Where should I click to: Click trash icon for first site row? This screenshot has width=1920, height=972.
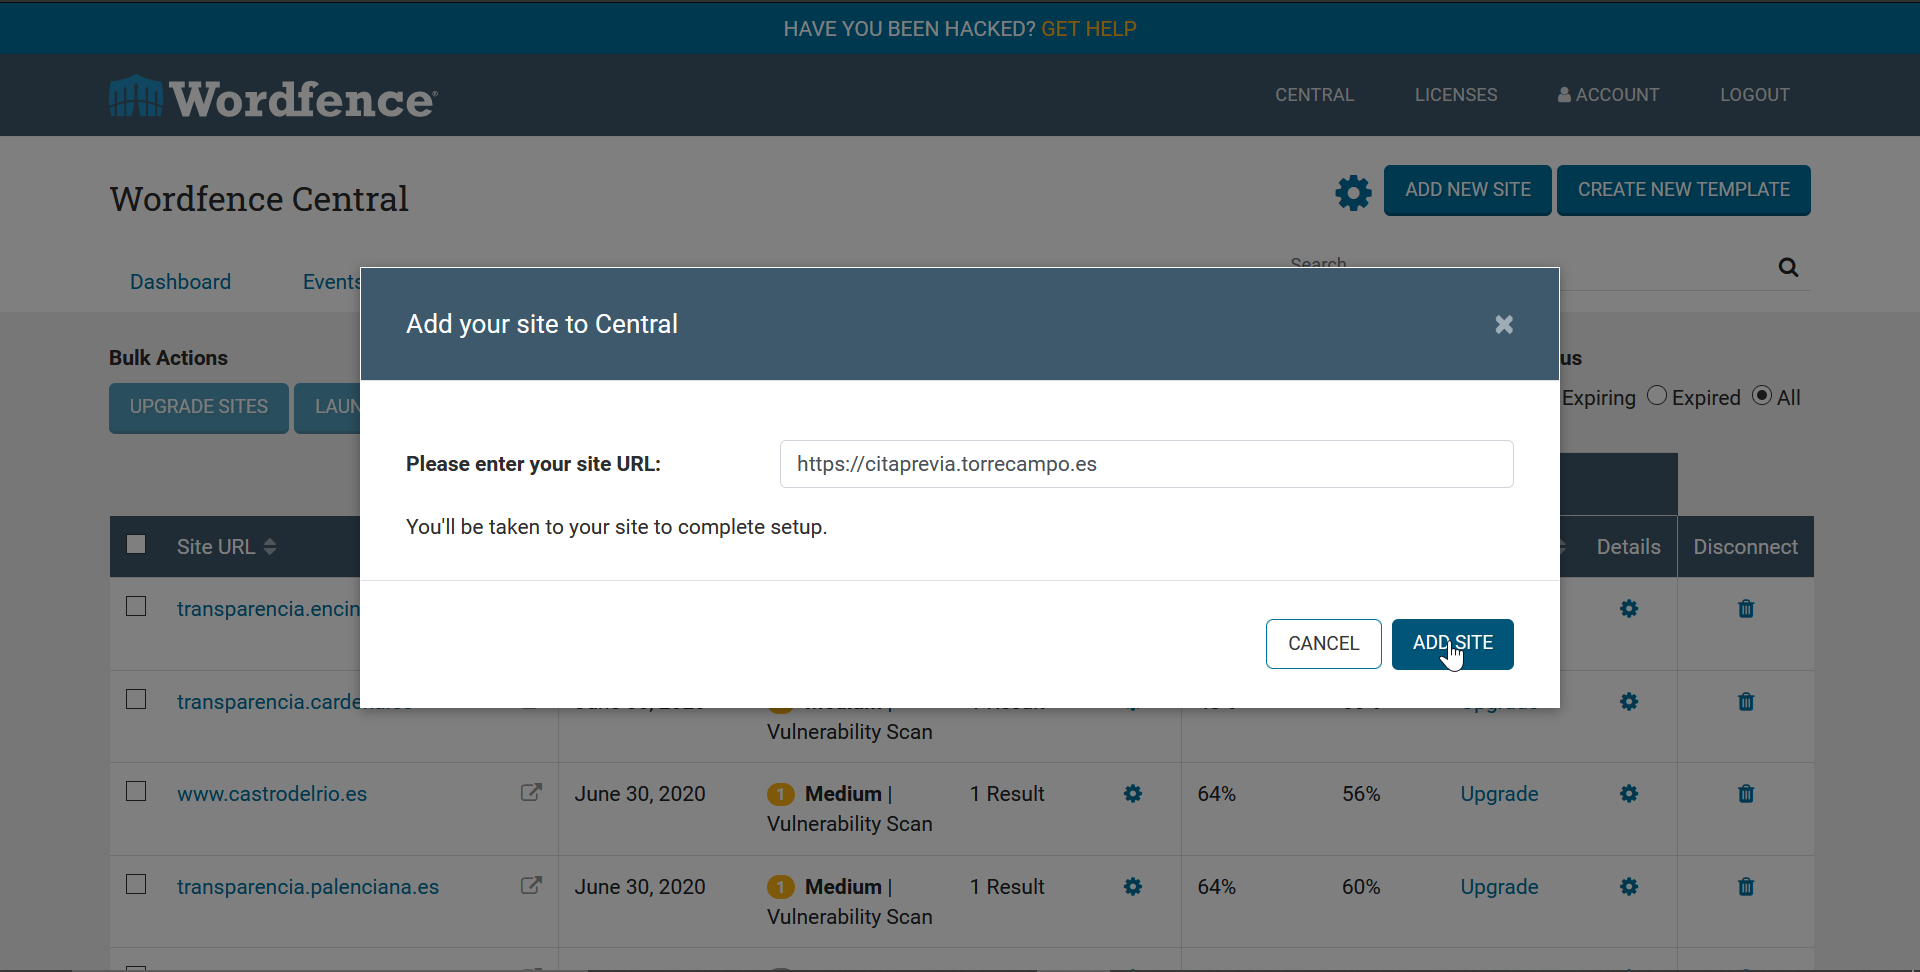[1745, 609]
